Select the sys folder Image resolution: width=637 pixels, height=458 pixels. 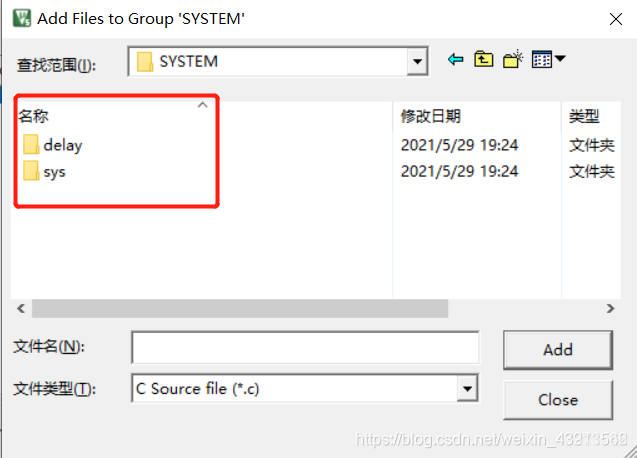[x=44, y=172]
